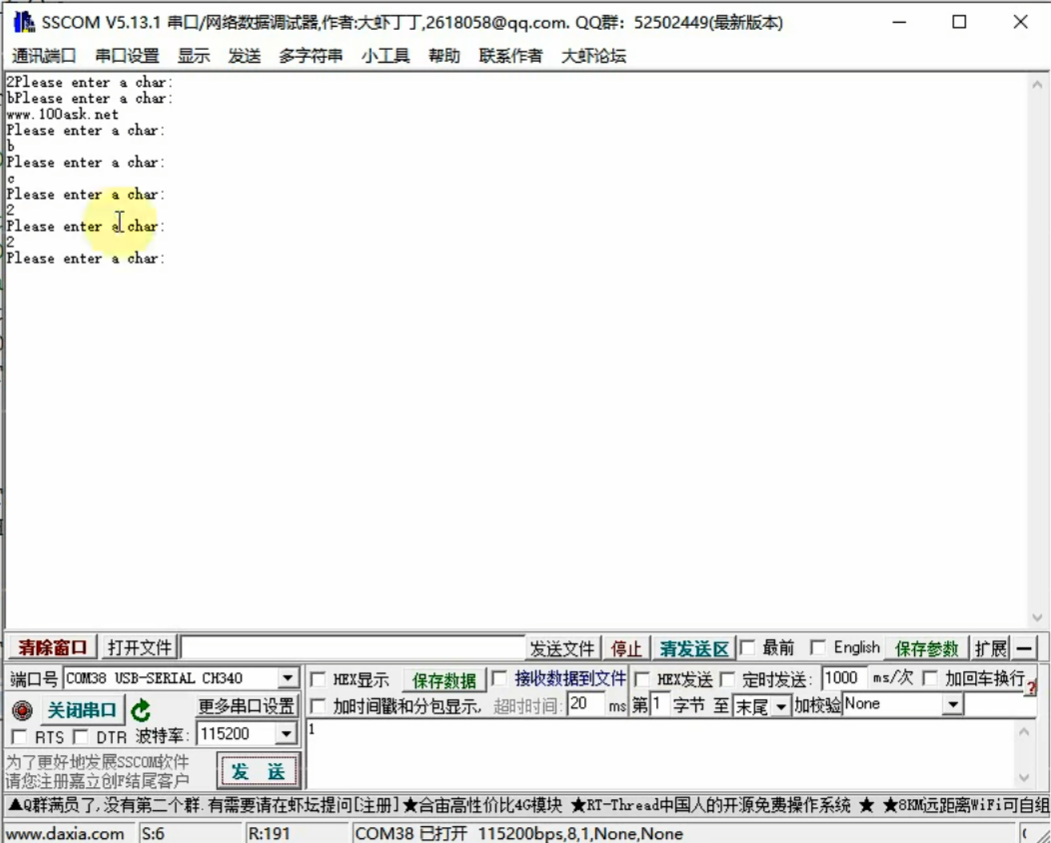Click the green refresh ports icon
Image resolution: width=1051 pixels, height=843 pixels.
pos(141,710)
